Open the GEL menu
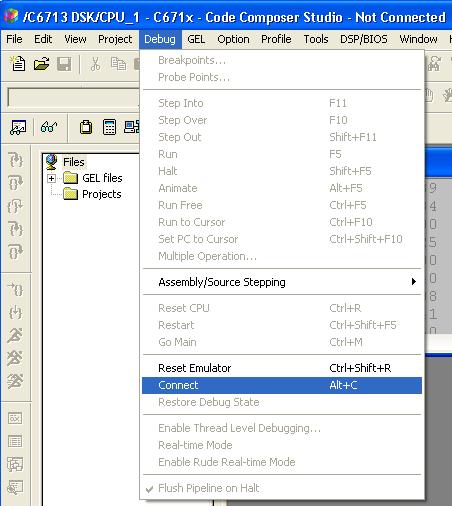This screenshot has height=506, width=452. [x=196, y=39]
